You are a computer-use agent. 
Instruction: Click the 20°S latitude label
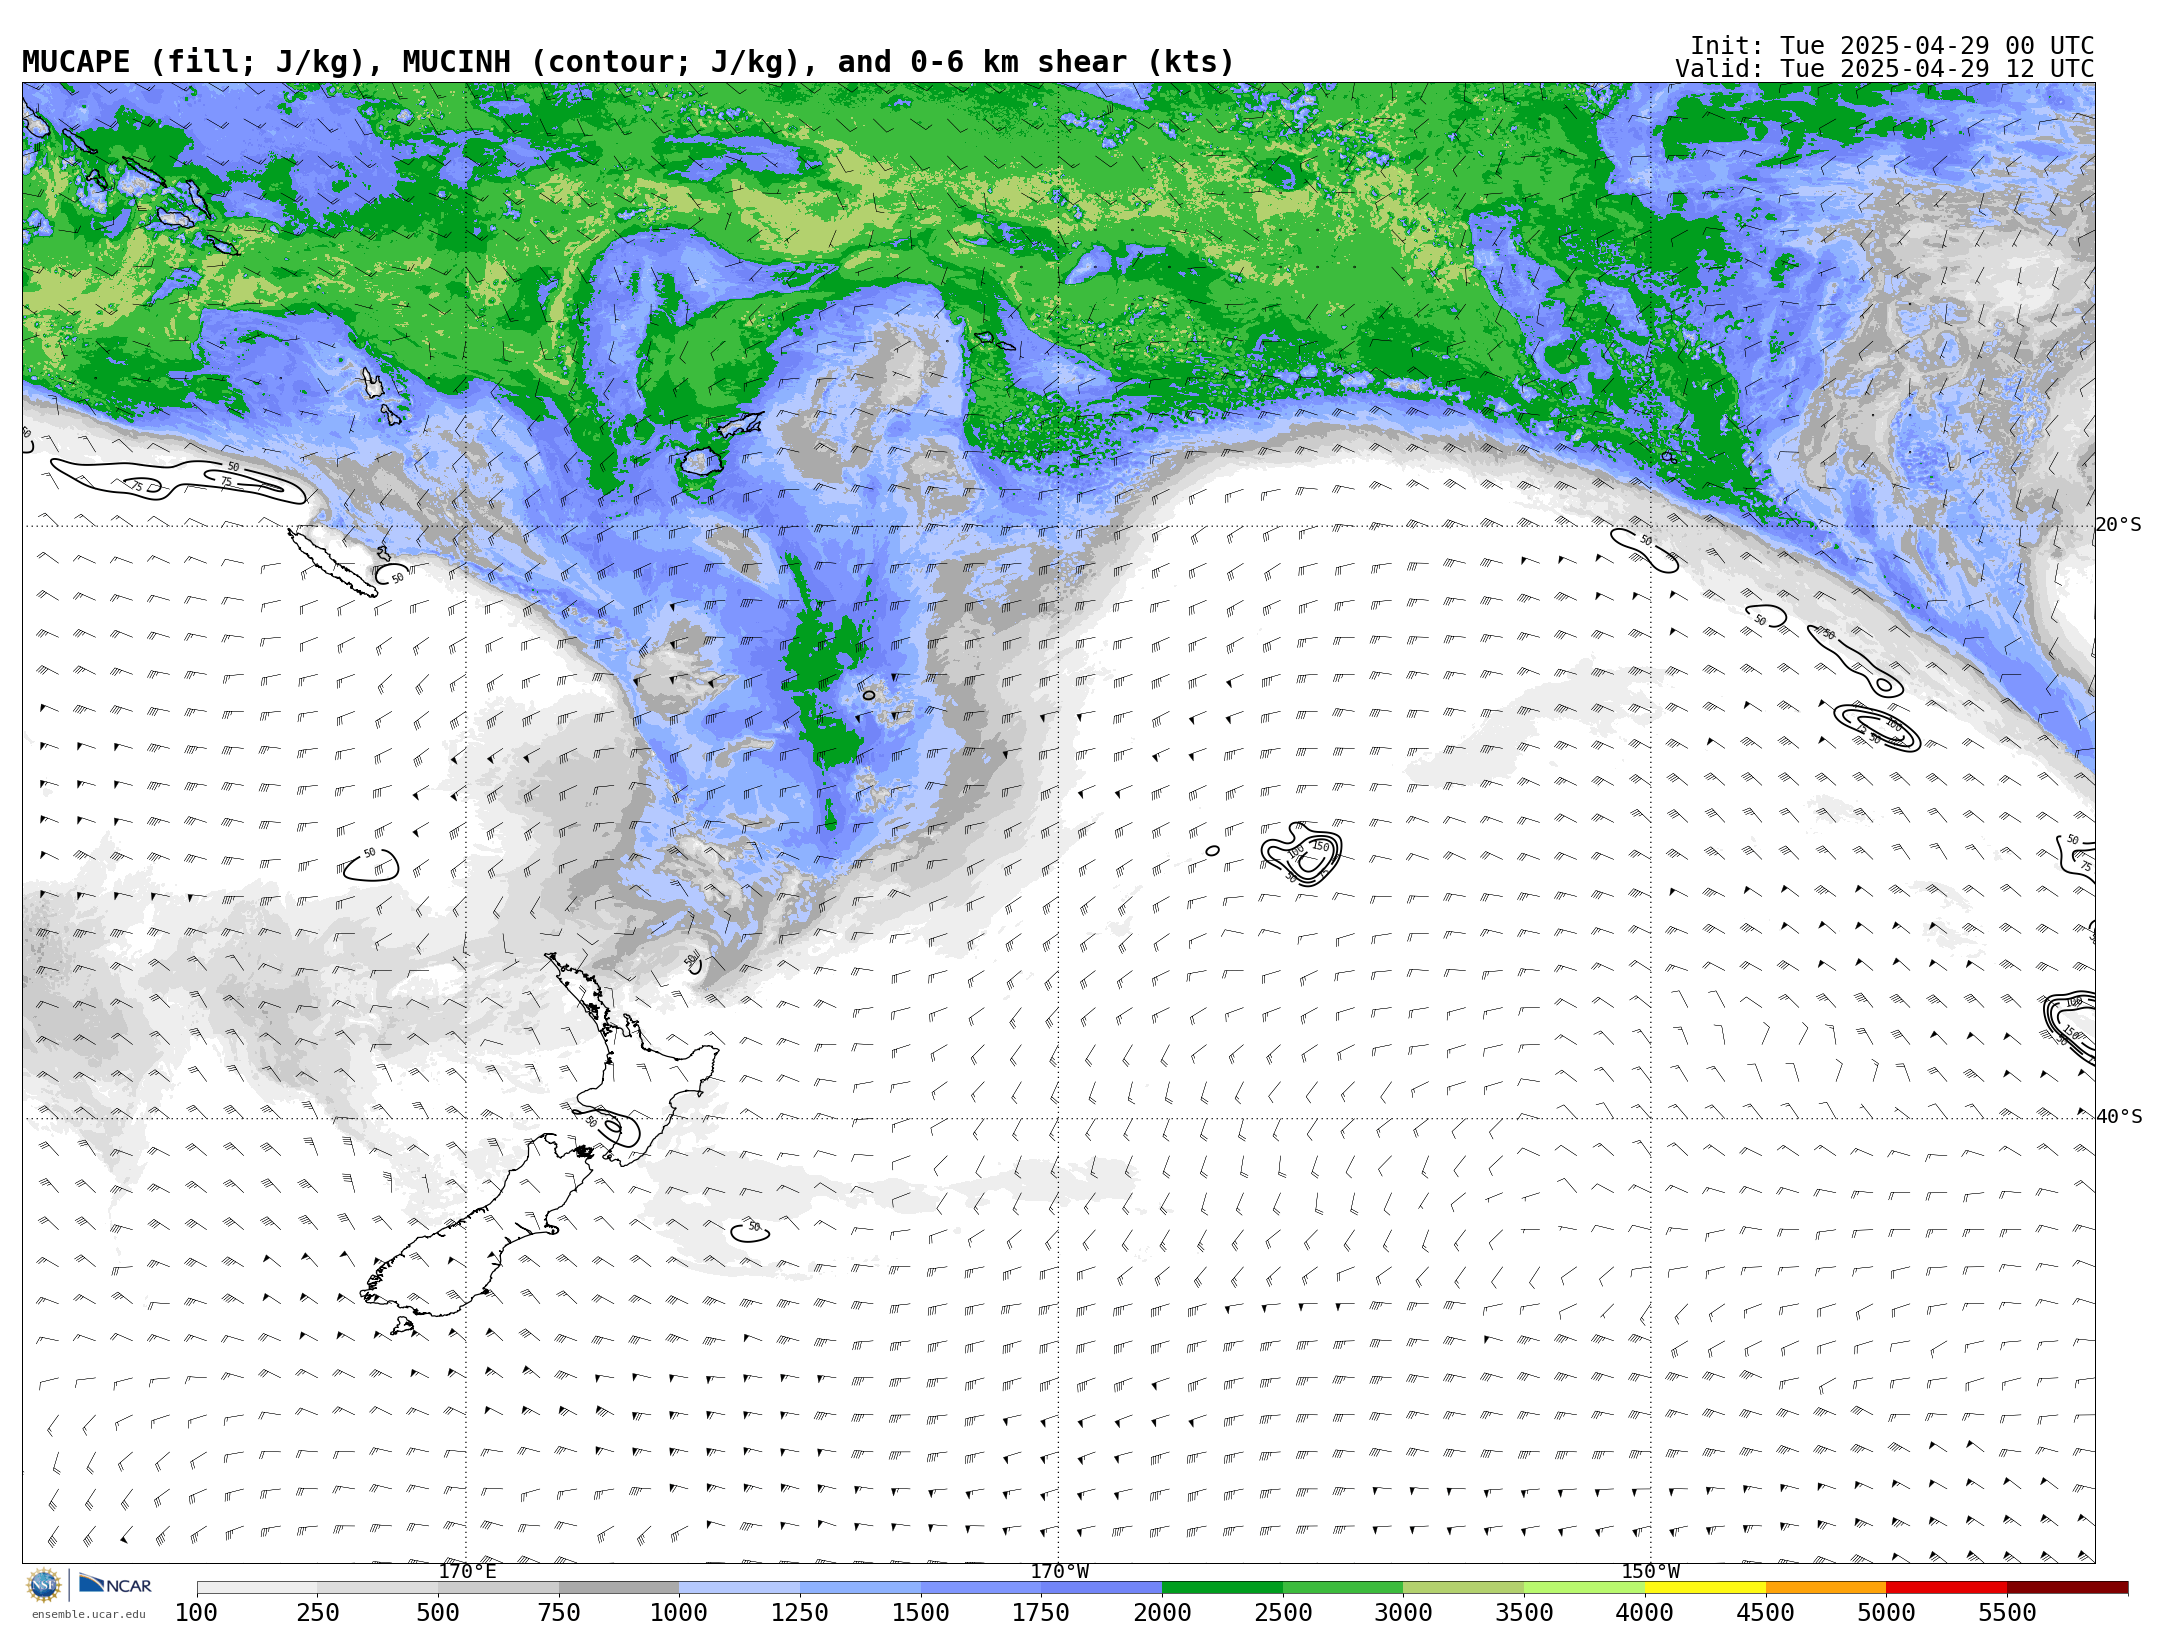(x=2118, y=525)
